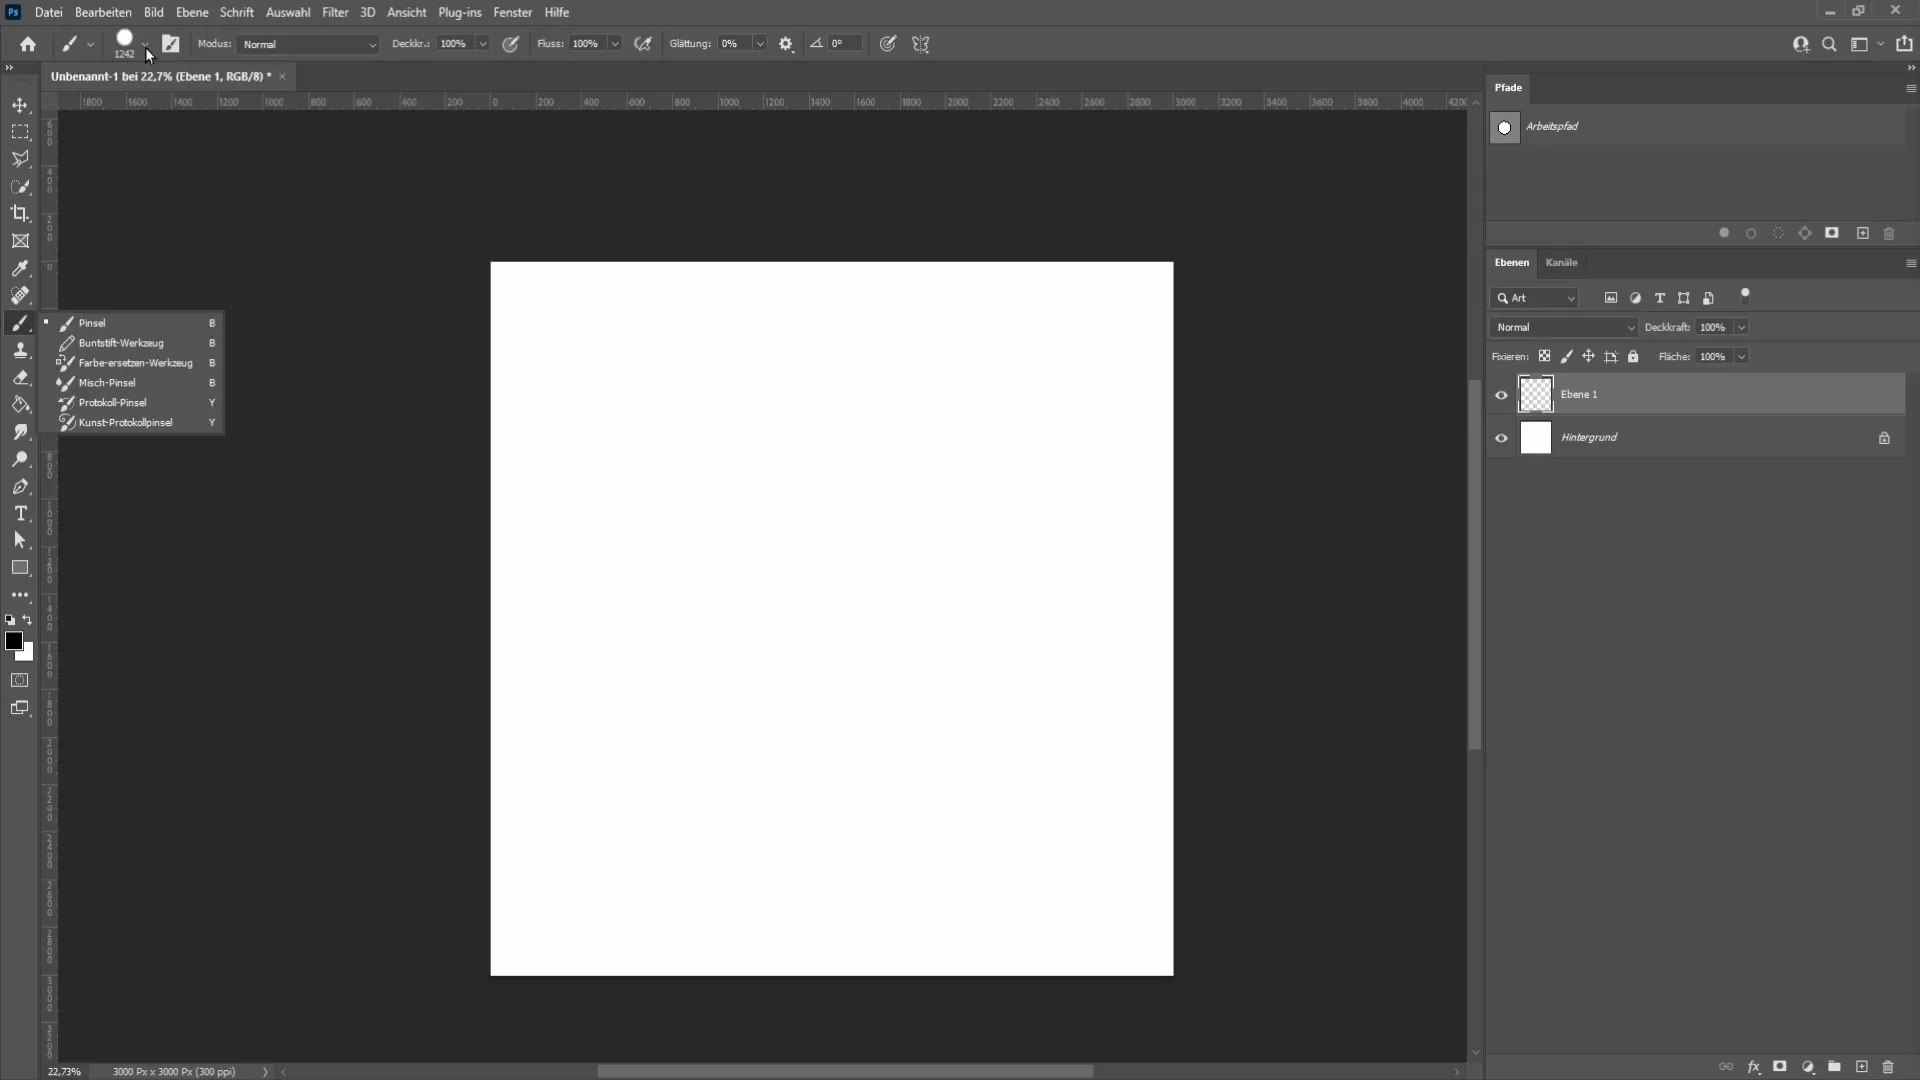
Task: Toggle visibility of Hintergrund layer
Action: pos(1501,436)
